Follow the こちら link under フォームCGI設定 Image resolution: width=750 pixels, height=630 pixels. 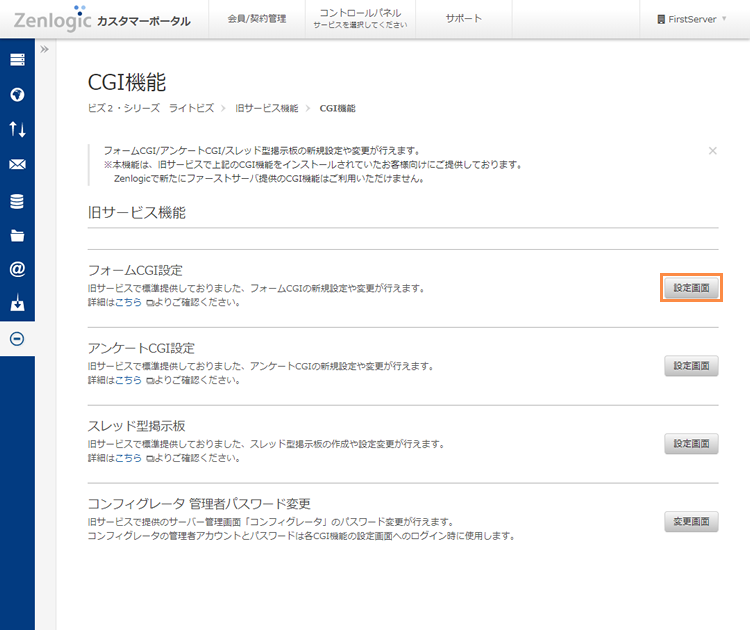tap(127, 302)
